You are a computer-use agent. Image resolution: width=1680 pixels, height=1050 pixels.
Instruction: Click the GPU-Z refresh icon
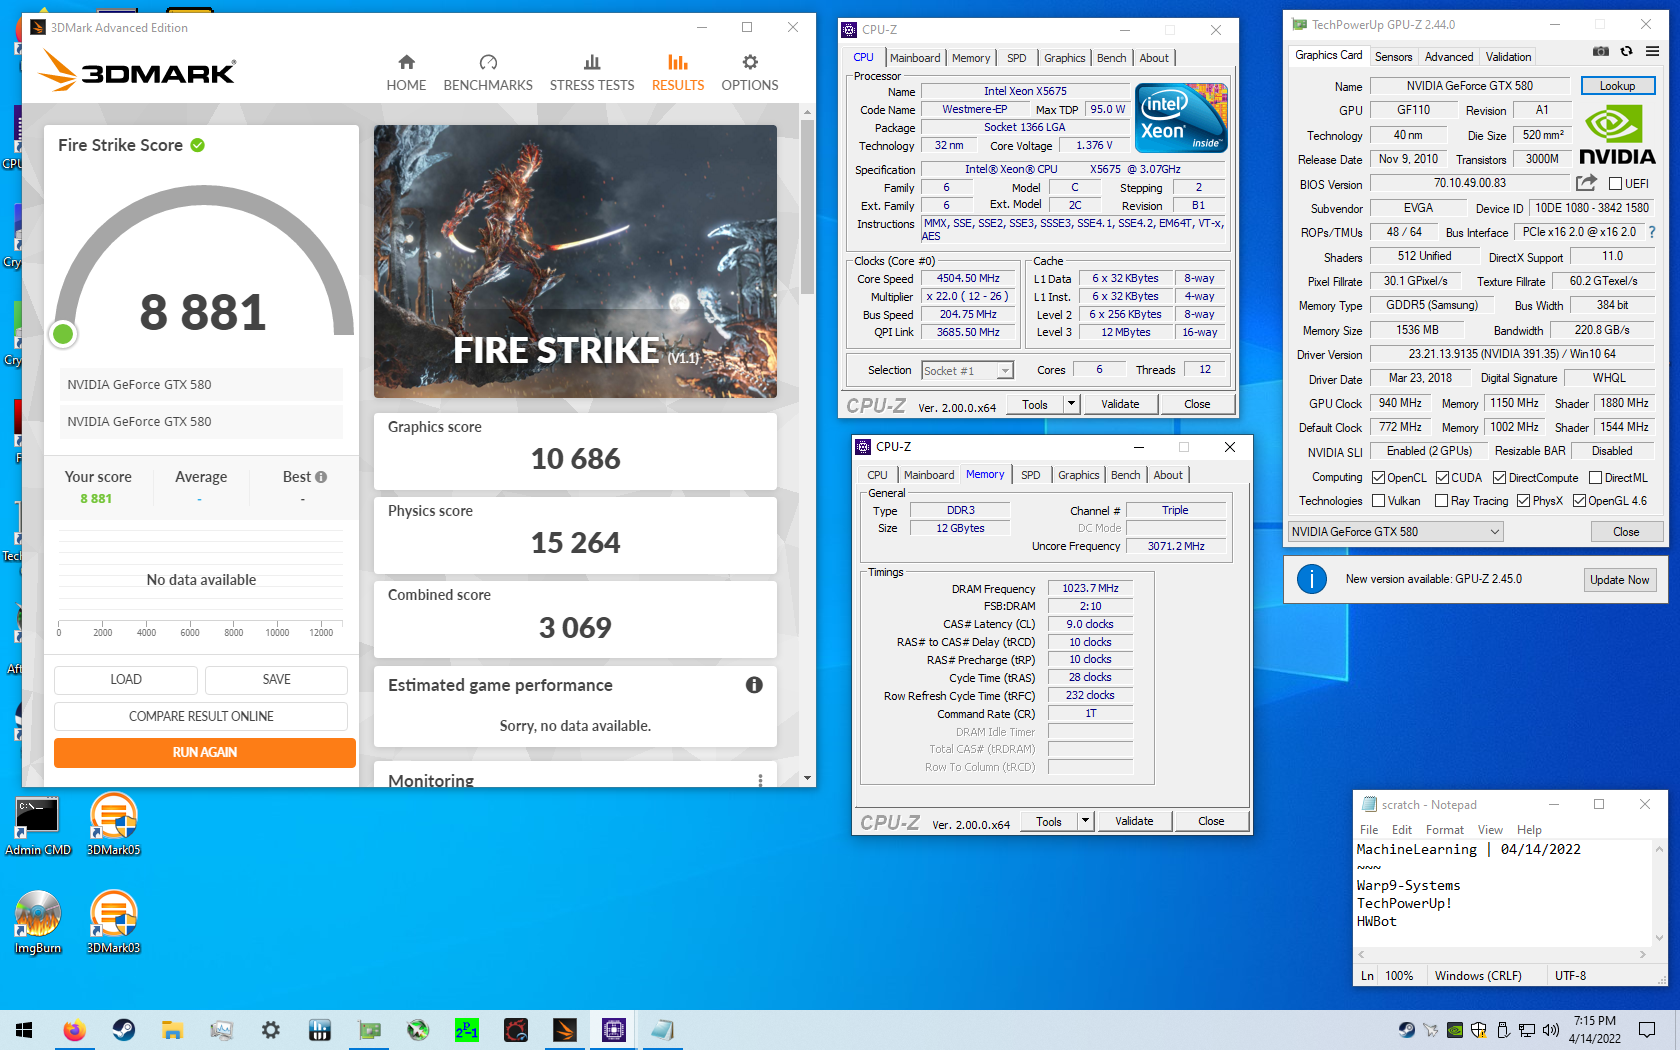1626,51
